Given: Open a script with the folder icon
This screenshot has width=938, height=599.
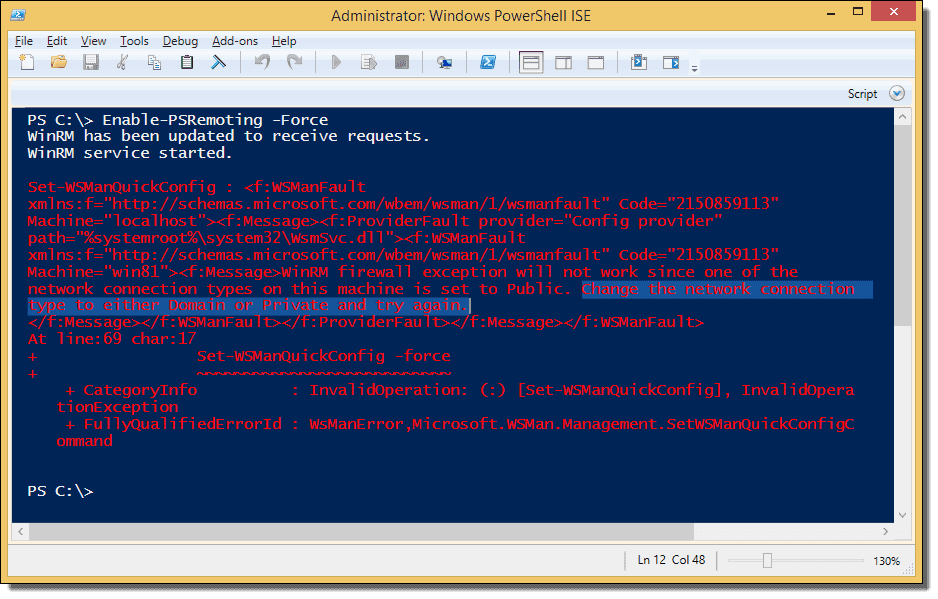Looking at the screenshot, I should click(59, 62).
